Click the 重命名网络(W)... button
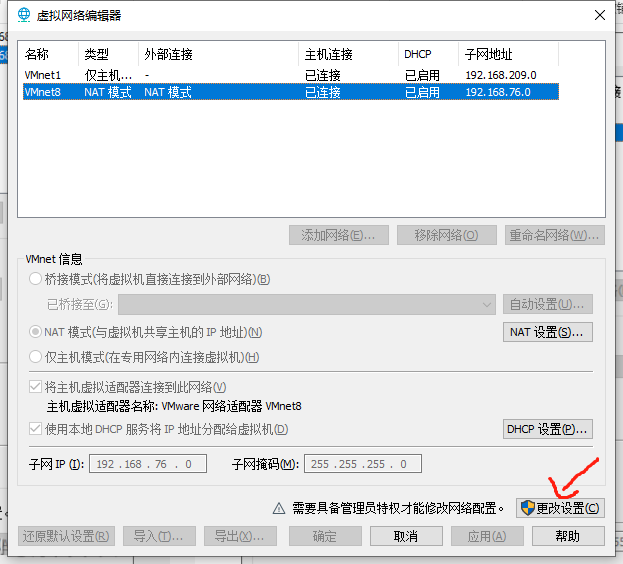 pos(555,235)
